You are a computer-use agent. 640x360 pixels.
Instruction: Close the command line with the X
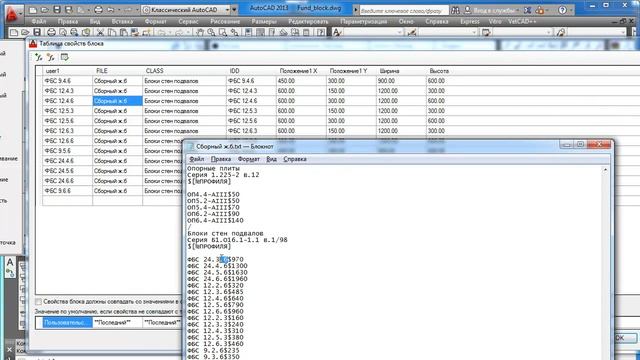[x=9, y=350]
